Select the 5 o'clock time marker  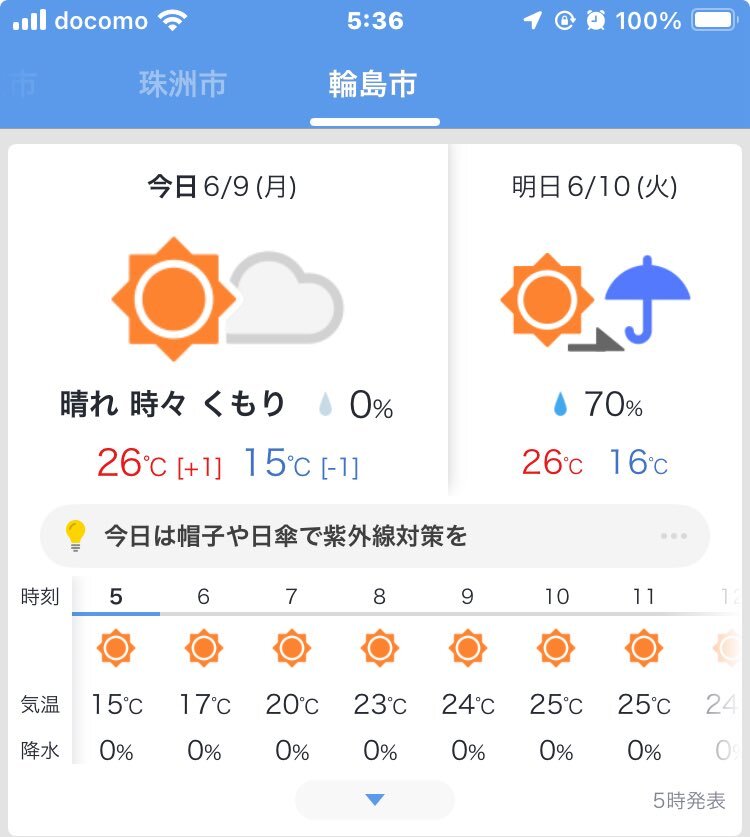click(116, 596)
